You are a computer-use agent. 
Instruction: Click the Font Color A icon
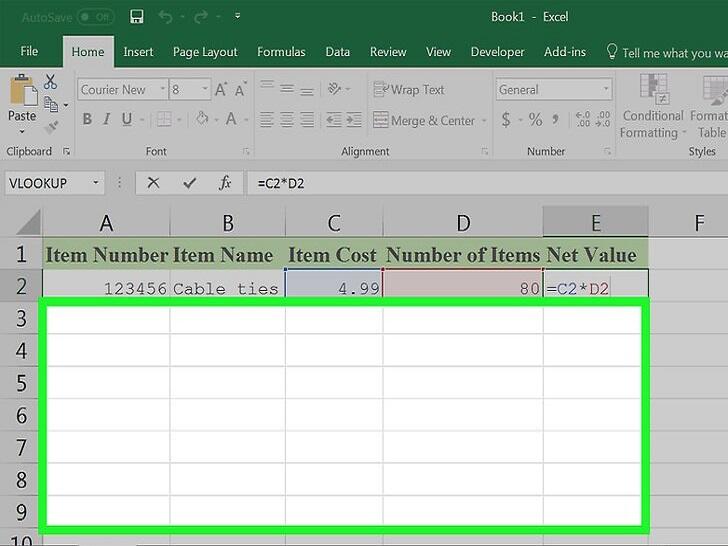click(x=231, y=119)
